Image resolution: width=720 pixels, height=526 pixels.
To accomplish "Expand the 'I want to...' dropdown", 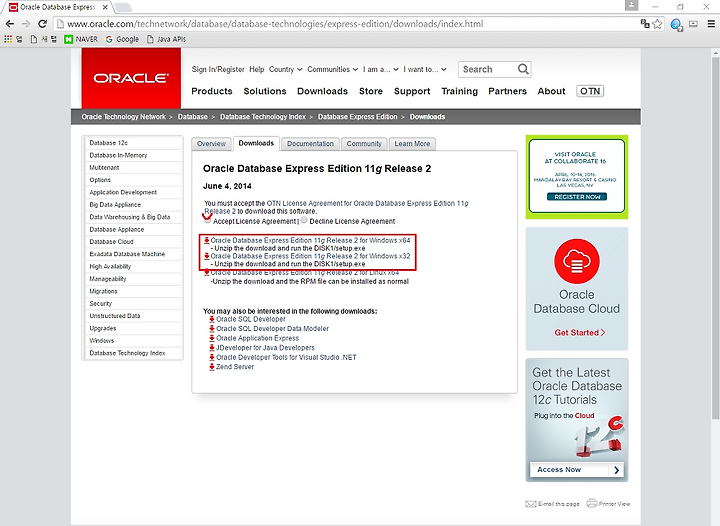I will 425,69.
